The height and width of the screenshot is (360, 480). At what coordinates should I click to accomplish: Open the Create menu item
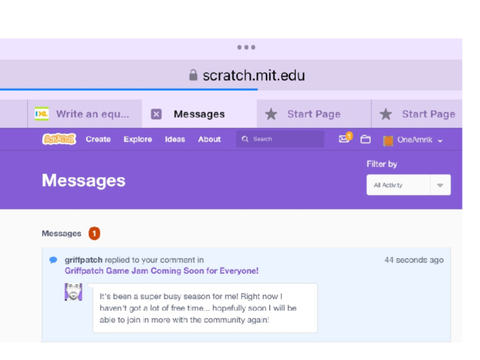click(98, 139)
